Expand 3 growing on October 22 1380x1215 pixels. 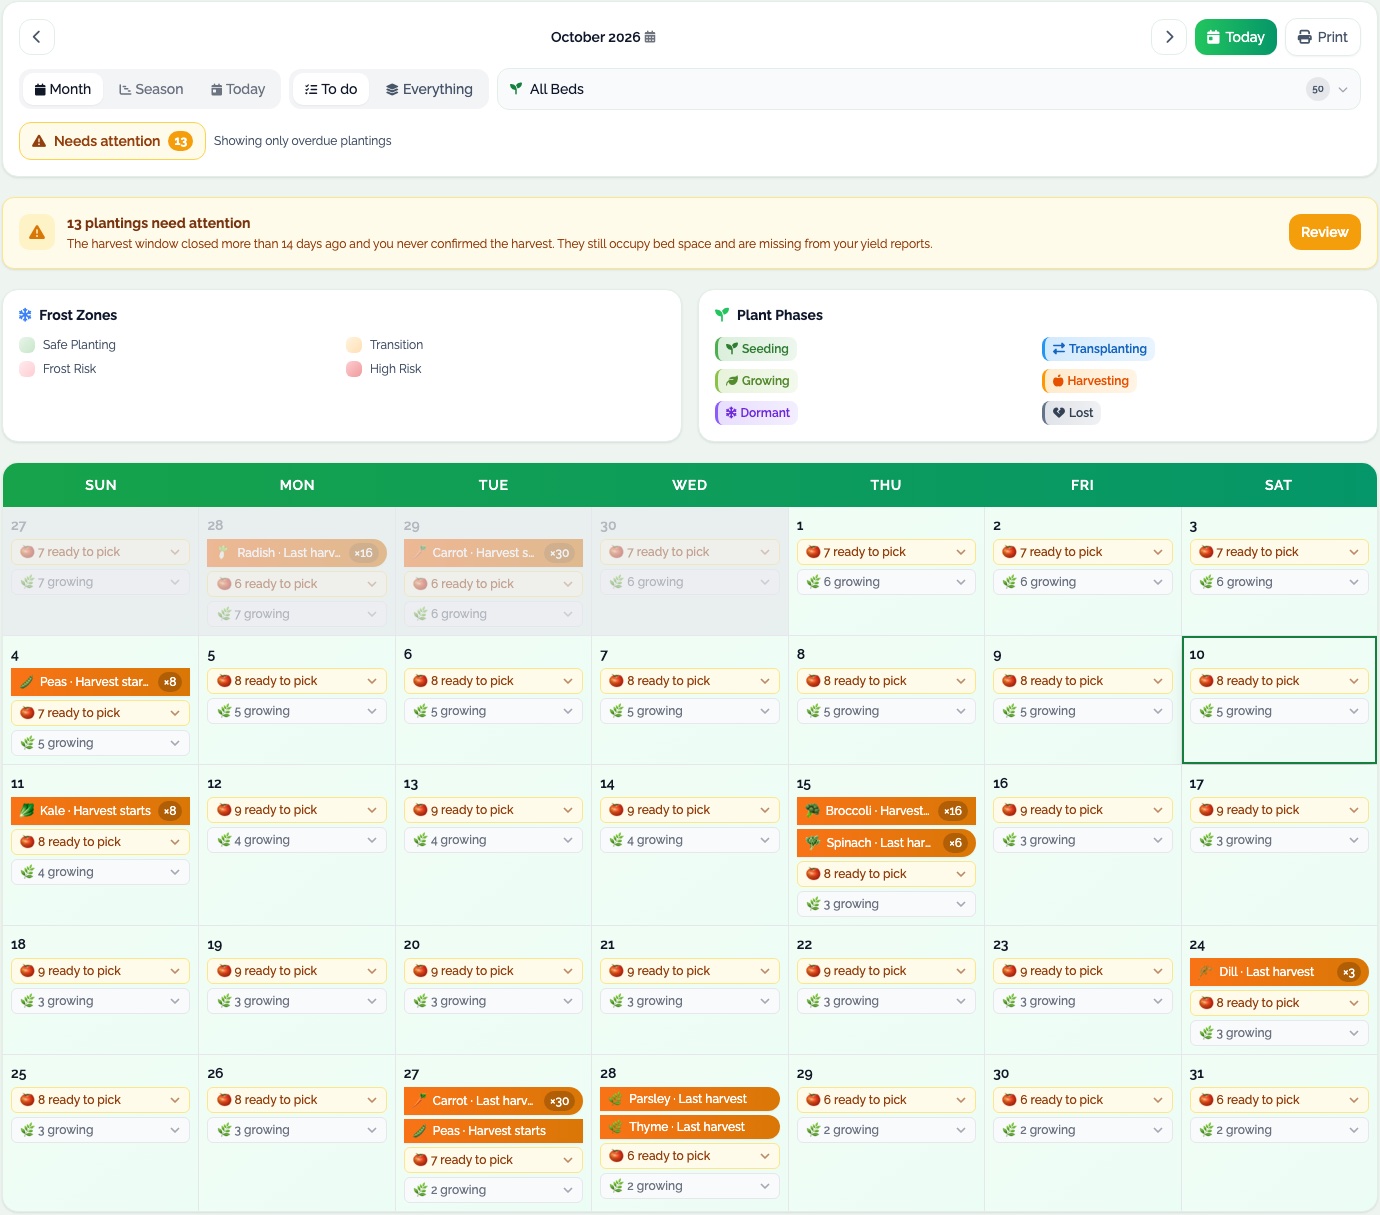[x=886, y=1001]
